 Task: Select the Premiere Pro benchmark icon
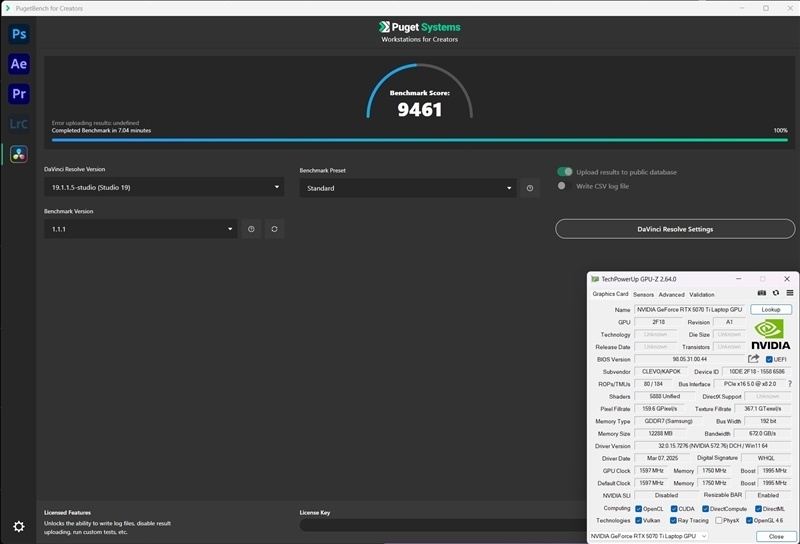[x=19, y=94]
